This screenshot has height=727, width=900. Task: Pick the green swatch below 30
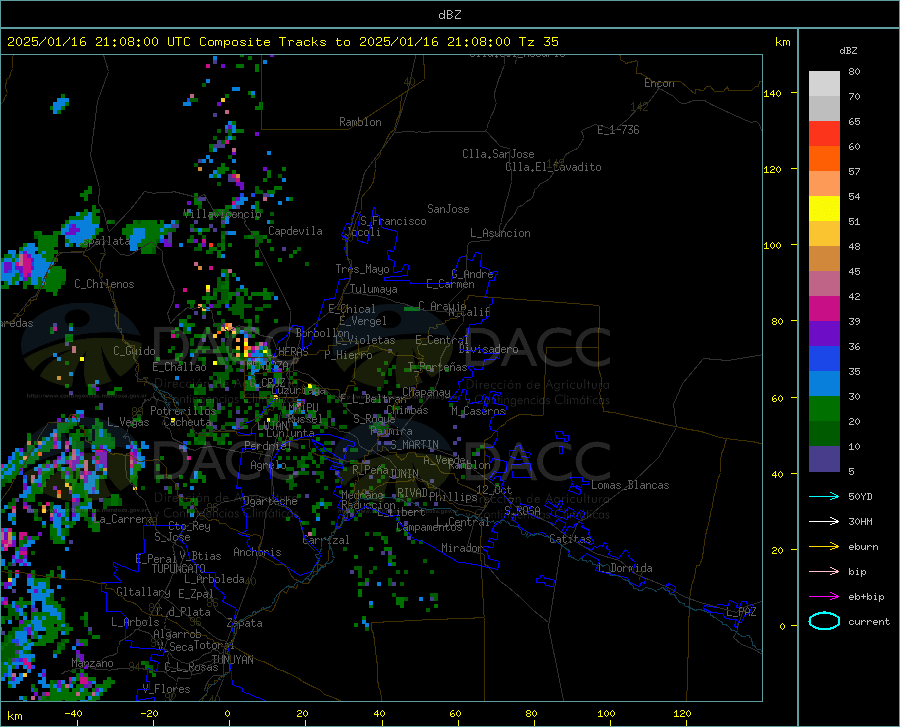tap(824, 409)
